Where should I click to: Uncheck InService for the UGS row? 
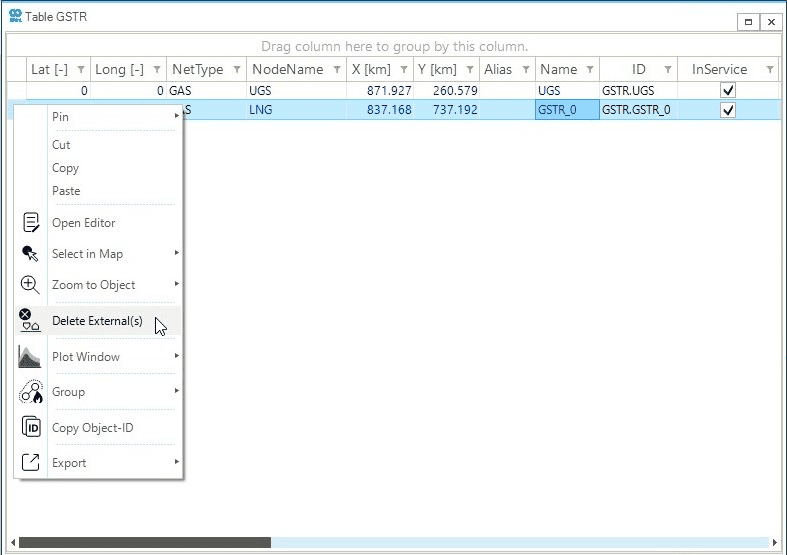point(728,90)
